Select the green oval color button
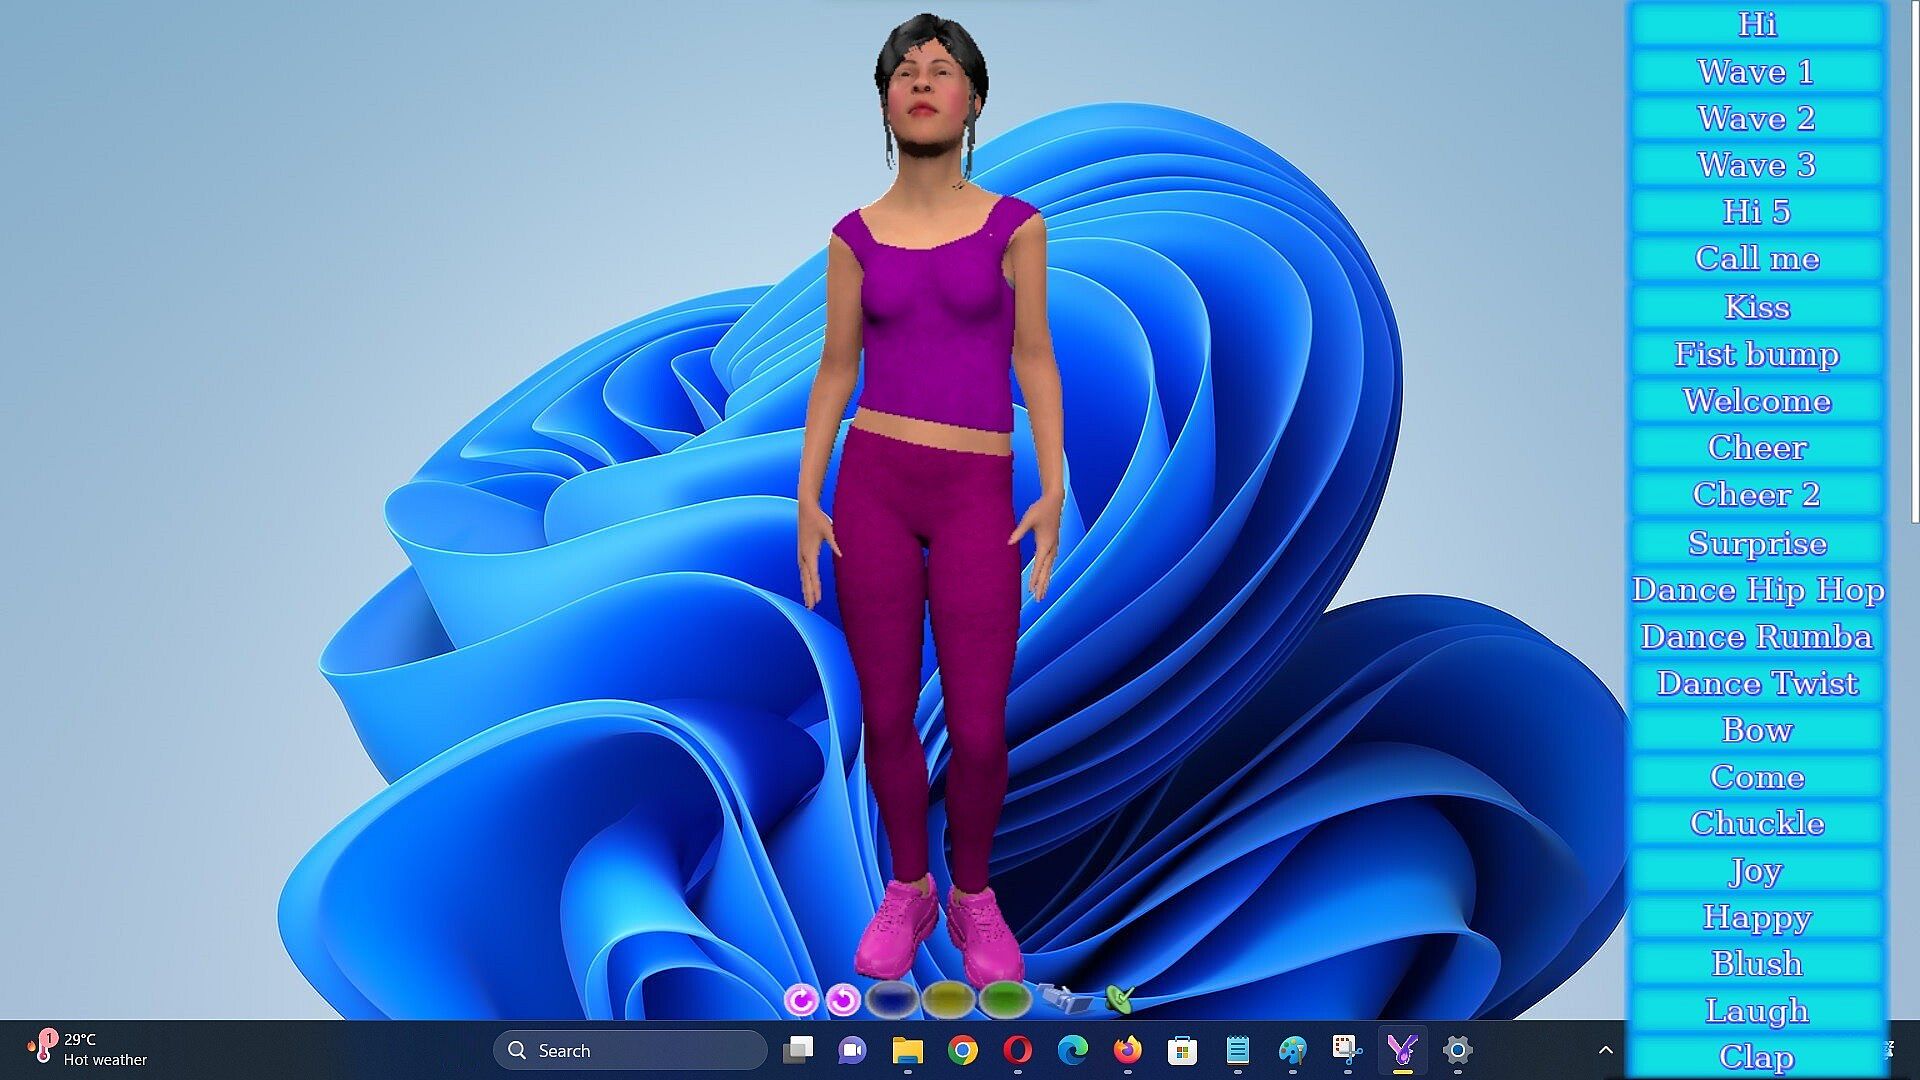Image resolution: width=1920 pixels, height=1080 pixels. click(x=1005, y=998)
